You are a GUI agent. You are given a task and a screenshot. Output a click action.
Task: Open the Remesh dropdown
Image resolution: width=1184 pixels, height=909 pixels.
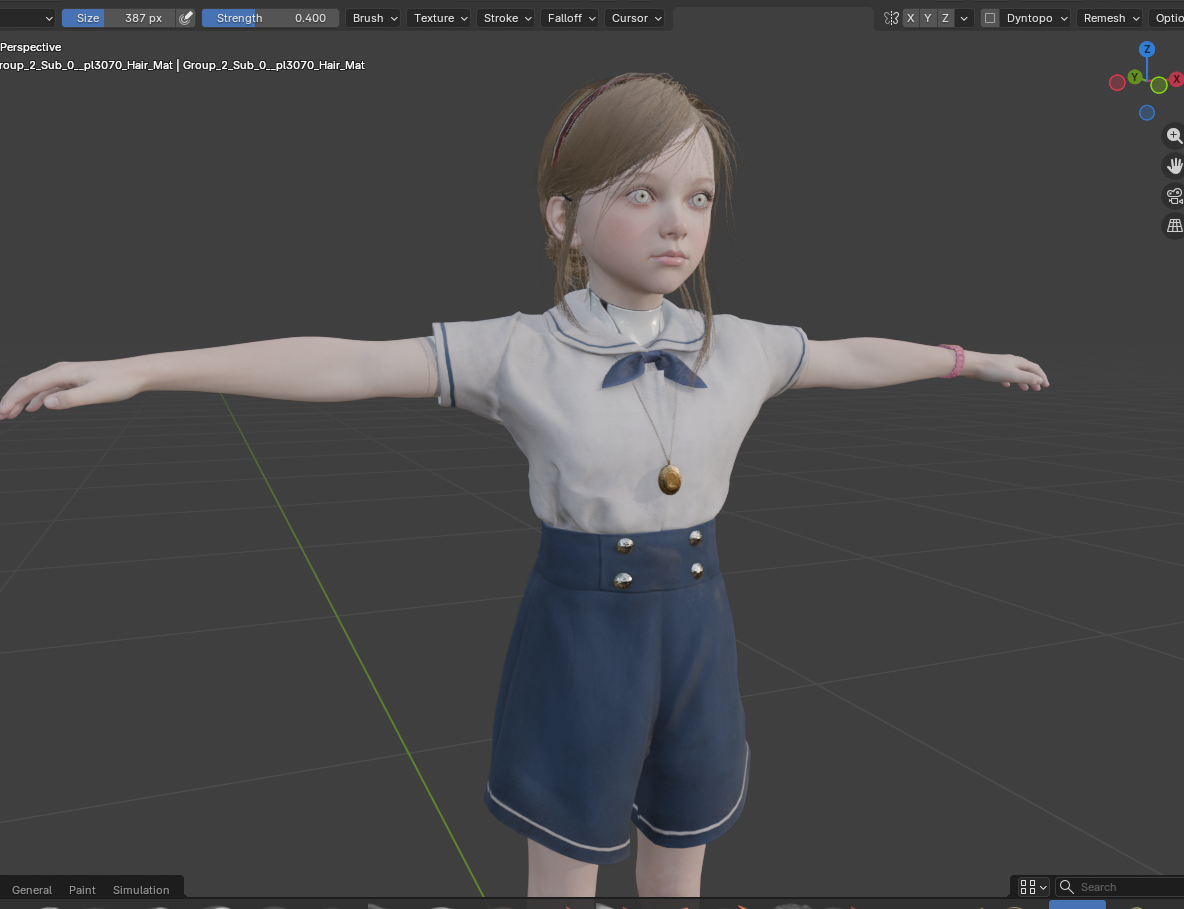coord(1110,18)
